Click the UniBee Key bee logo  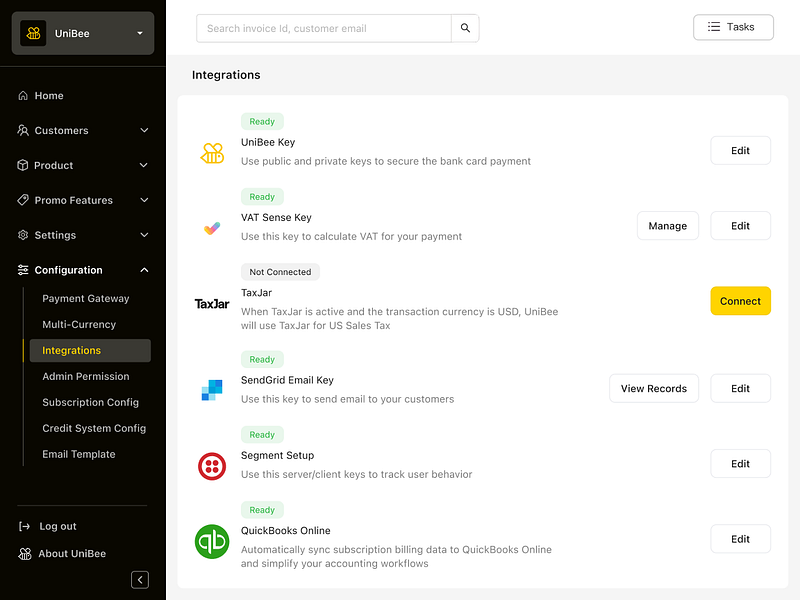coord(212,153)
